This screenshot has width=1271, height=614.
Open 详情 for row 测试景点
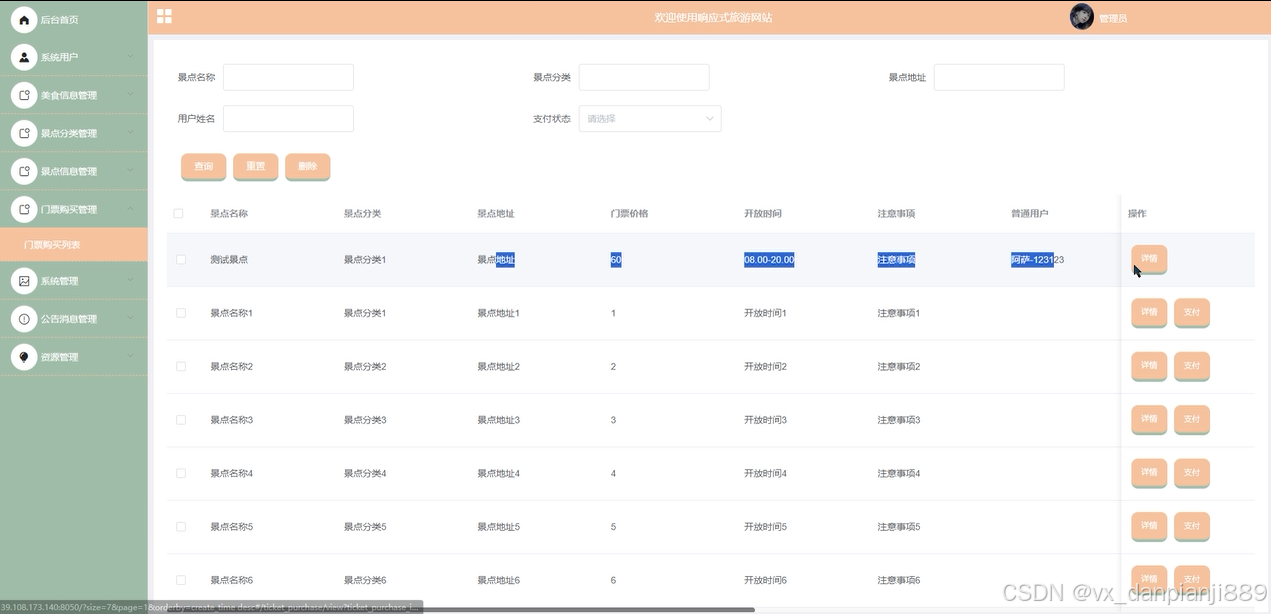click(1149, 259)
